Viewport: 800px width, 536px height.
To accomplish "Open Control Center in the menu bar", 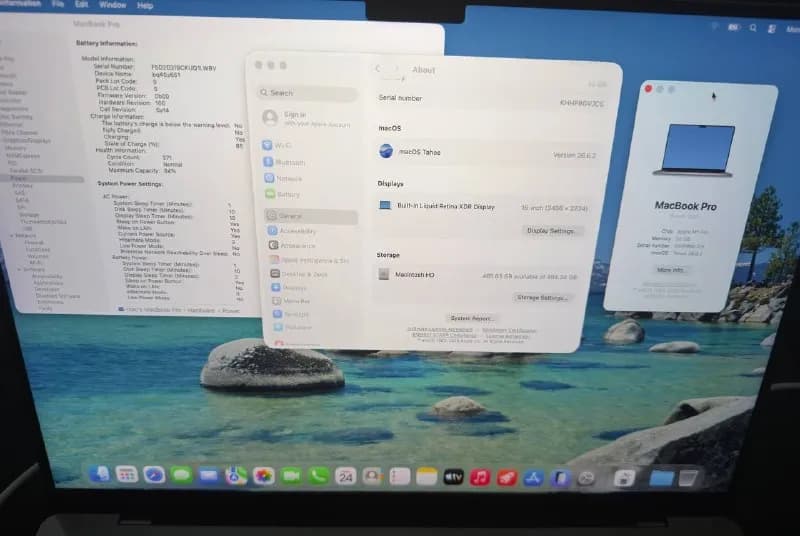I will click(x=772, y=29).
